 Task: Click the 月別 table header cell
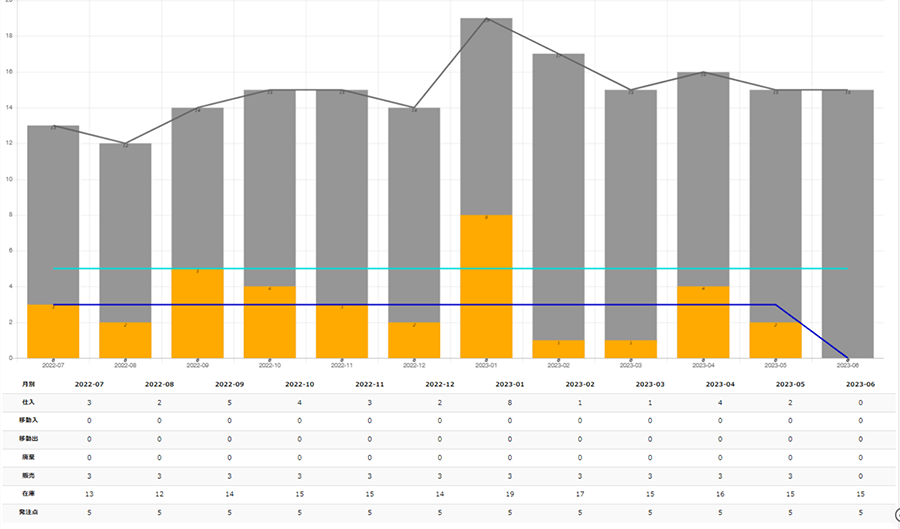tap(27, 384)
